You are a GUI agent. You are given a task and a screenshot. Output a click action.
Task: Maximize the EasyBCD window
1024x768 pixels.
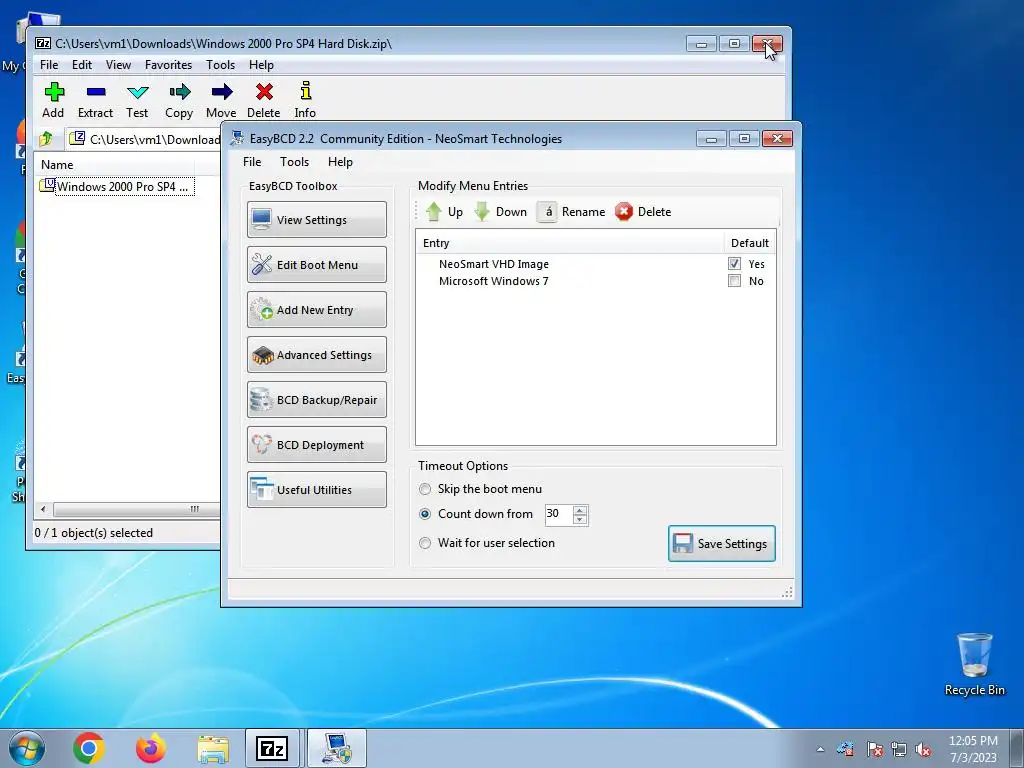(744, 138)
